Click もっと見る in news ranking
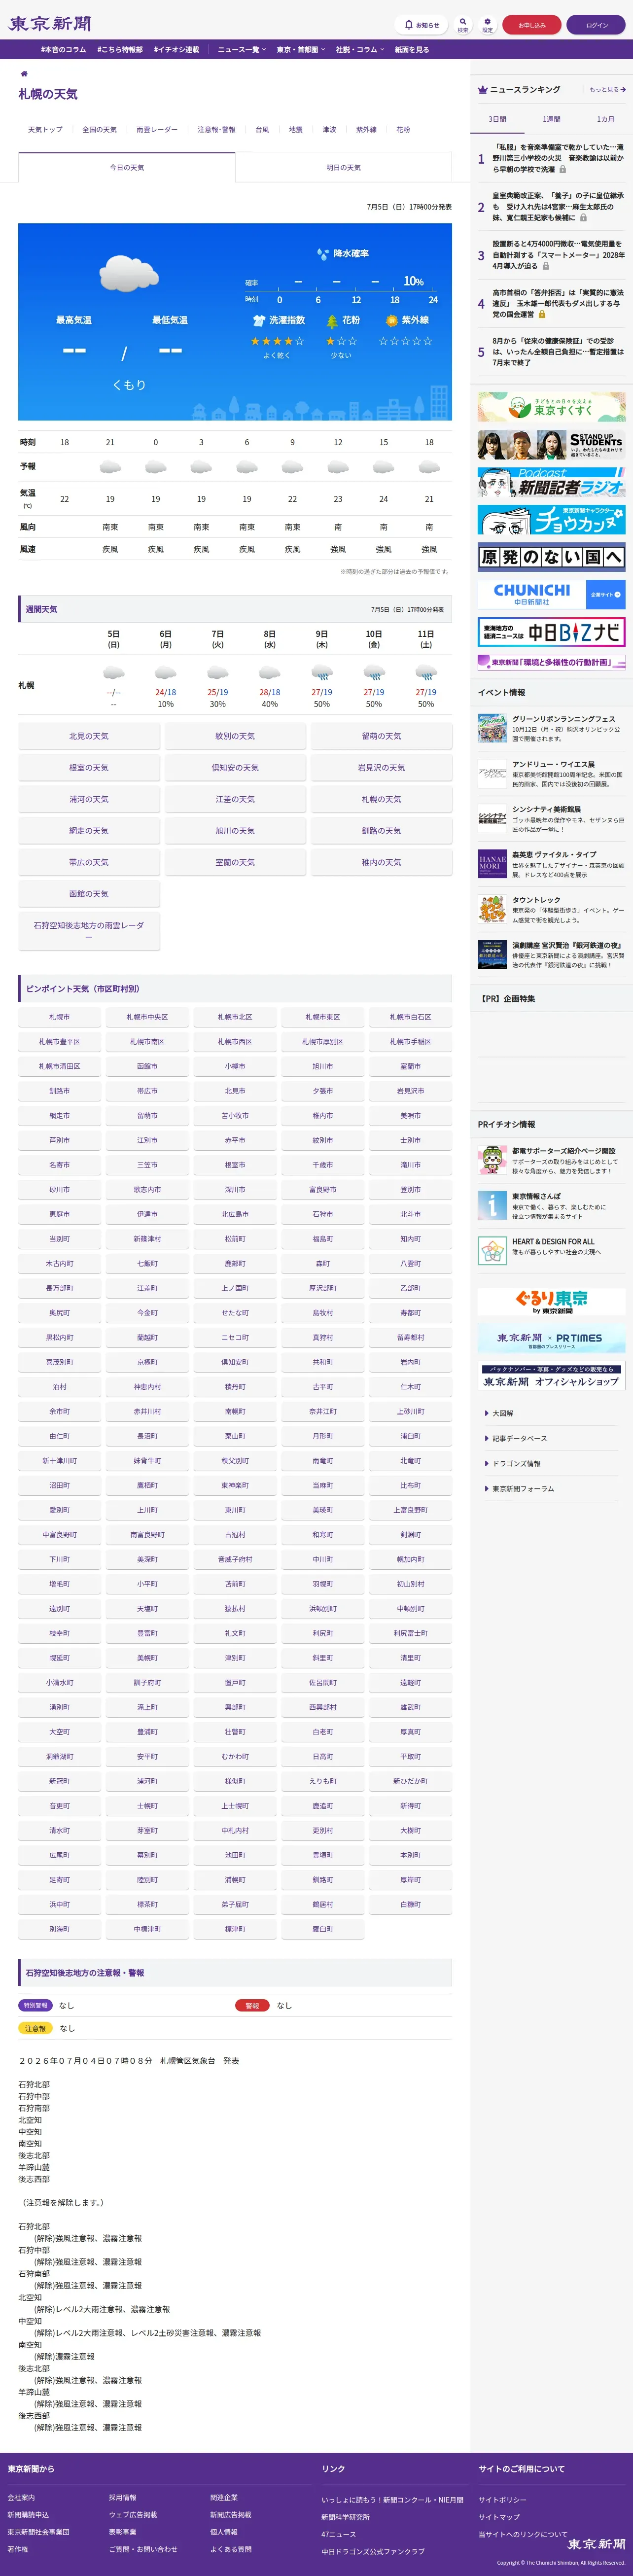Screen dimensions: 633x2576 tap(607, 90)
